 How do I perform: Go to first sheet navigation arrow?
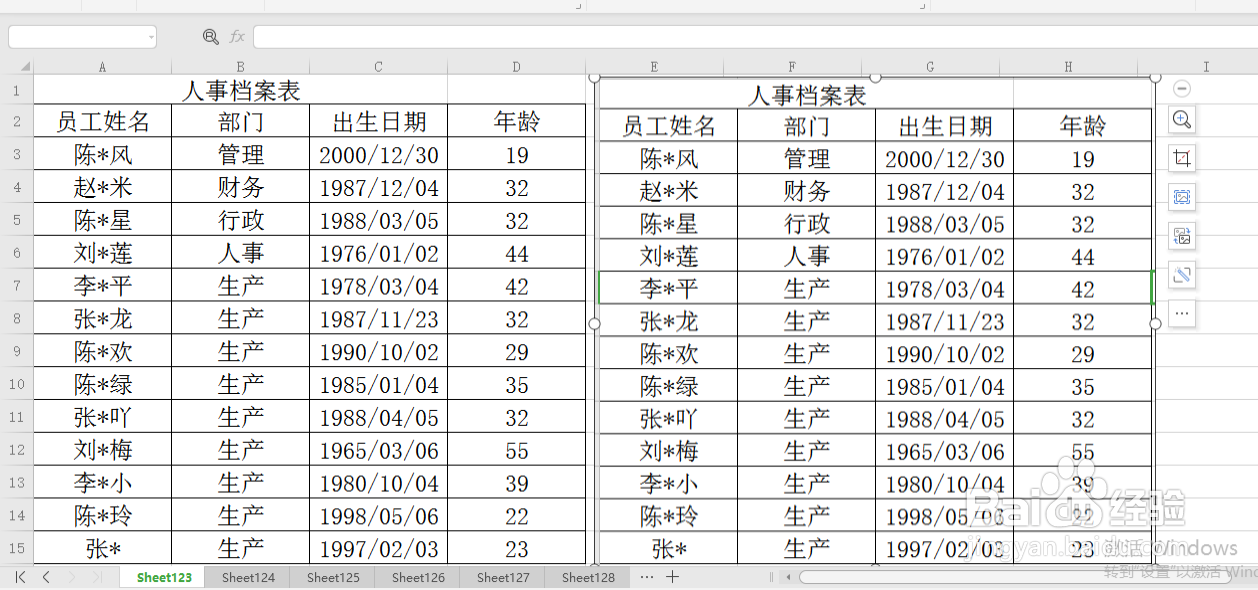(x=21, y=577)
